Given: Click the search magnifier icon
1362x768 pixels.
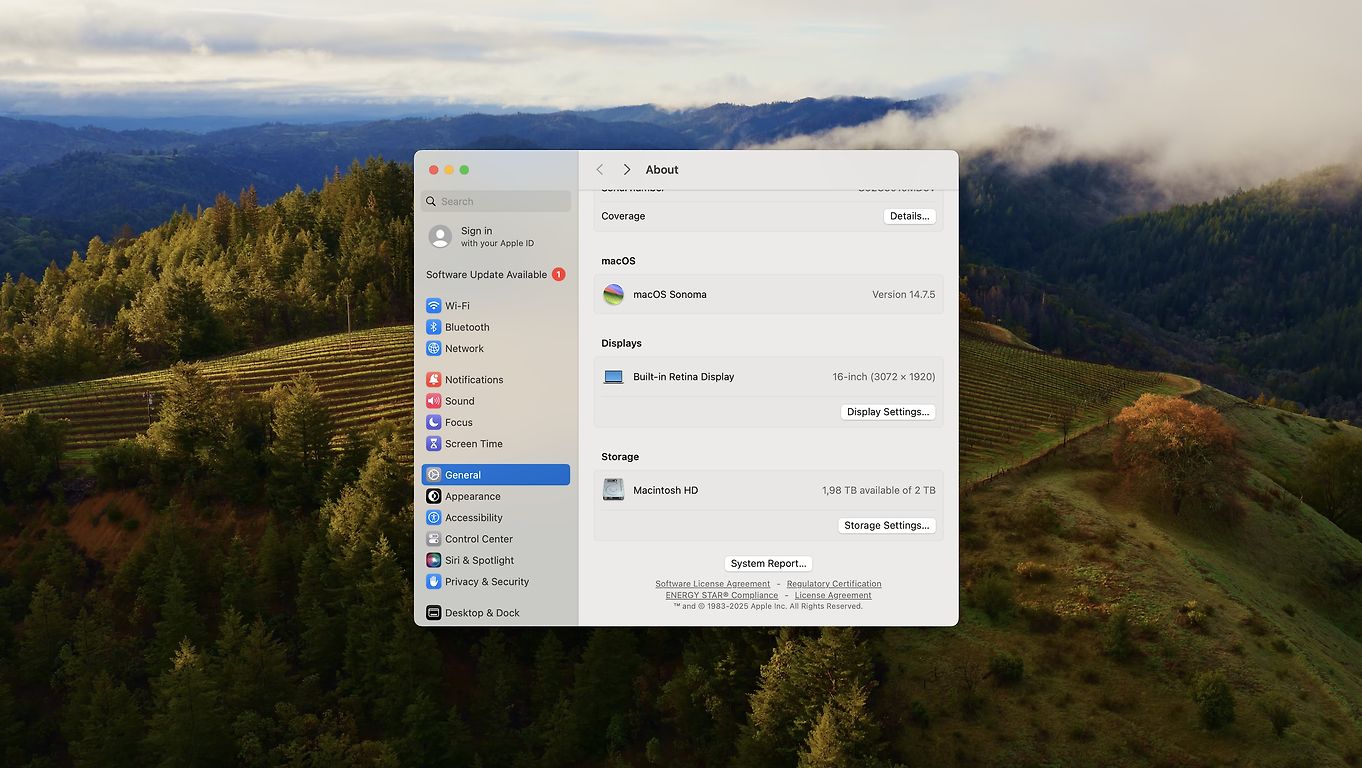Looking at the screenshot, I should tap(431, 201).
